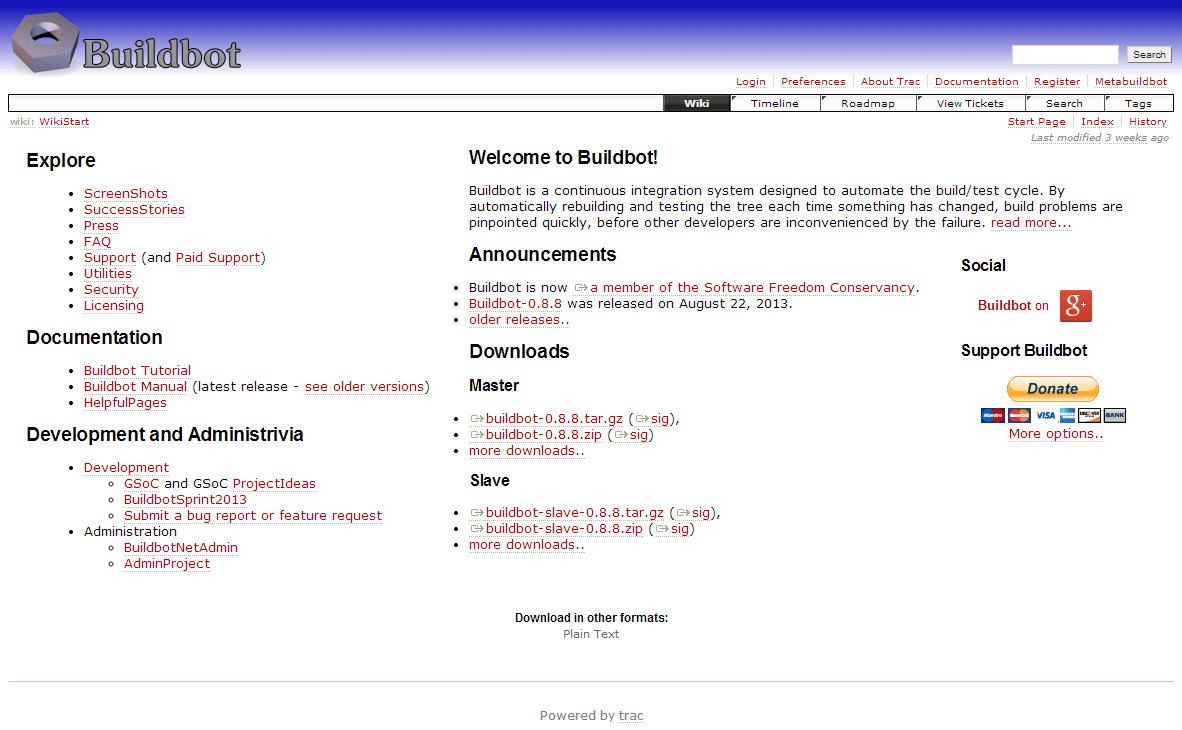Screen dimensions: 1182x730
Task: Click the Last modified 3 weeks ago link
Action: coord(1100,137)
